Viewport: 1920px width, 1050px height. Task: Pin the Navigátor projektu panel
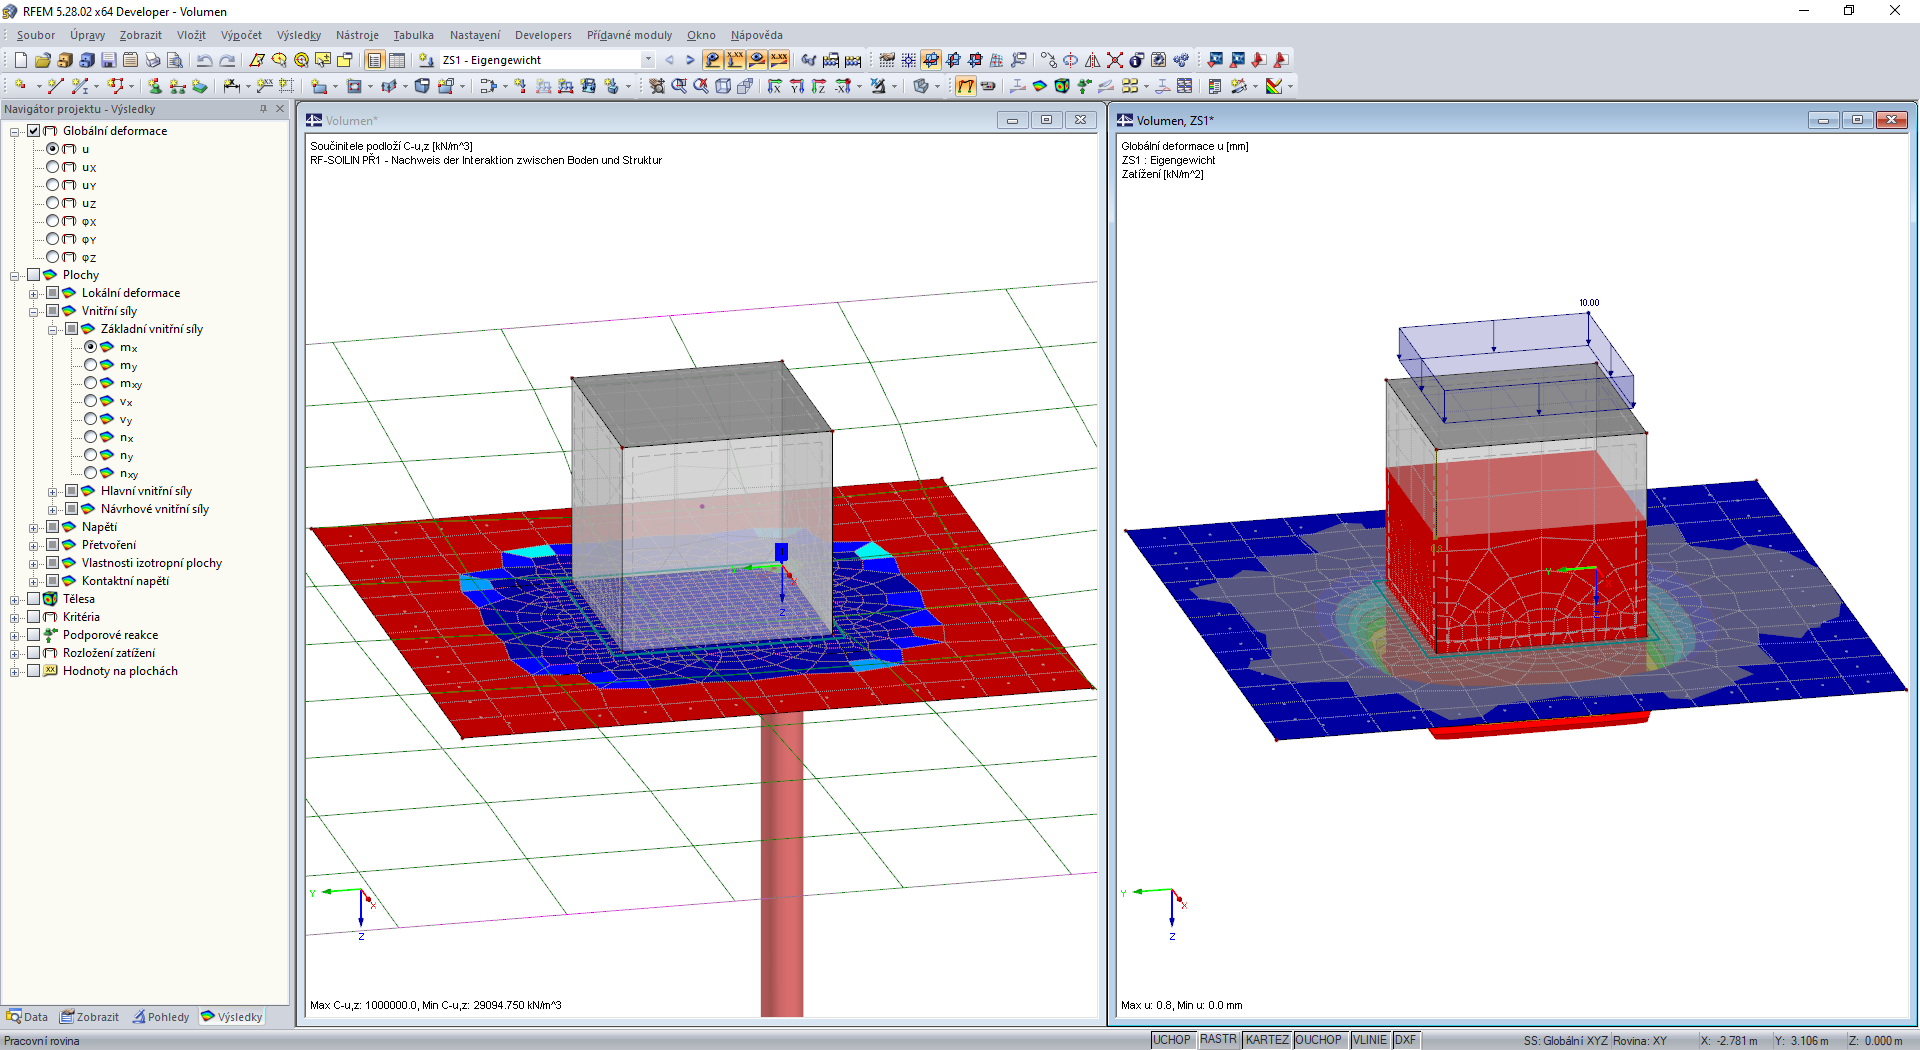click(x=264, y=109)
